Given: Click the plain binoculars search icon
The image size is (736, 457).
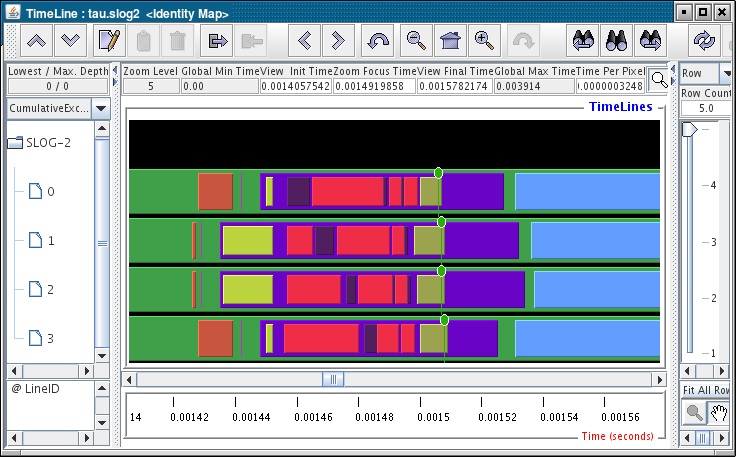Looking at the screenshot, I should click(616, 41).
